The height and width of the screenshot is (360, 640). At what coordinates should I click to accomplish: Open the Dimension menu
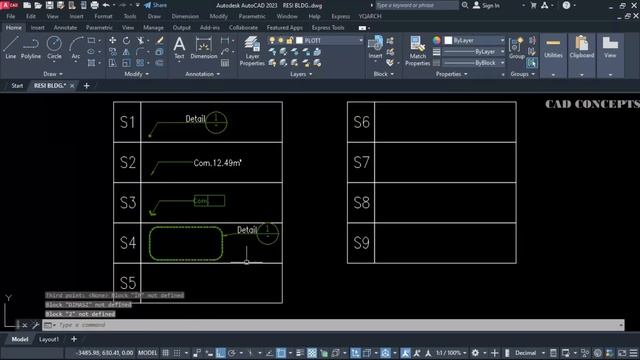185,16
